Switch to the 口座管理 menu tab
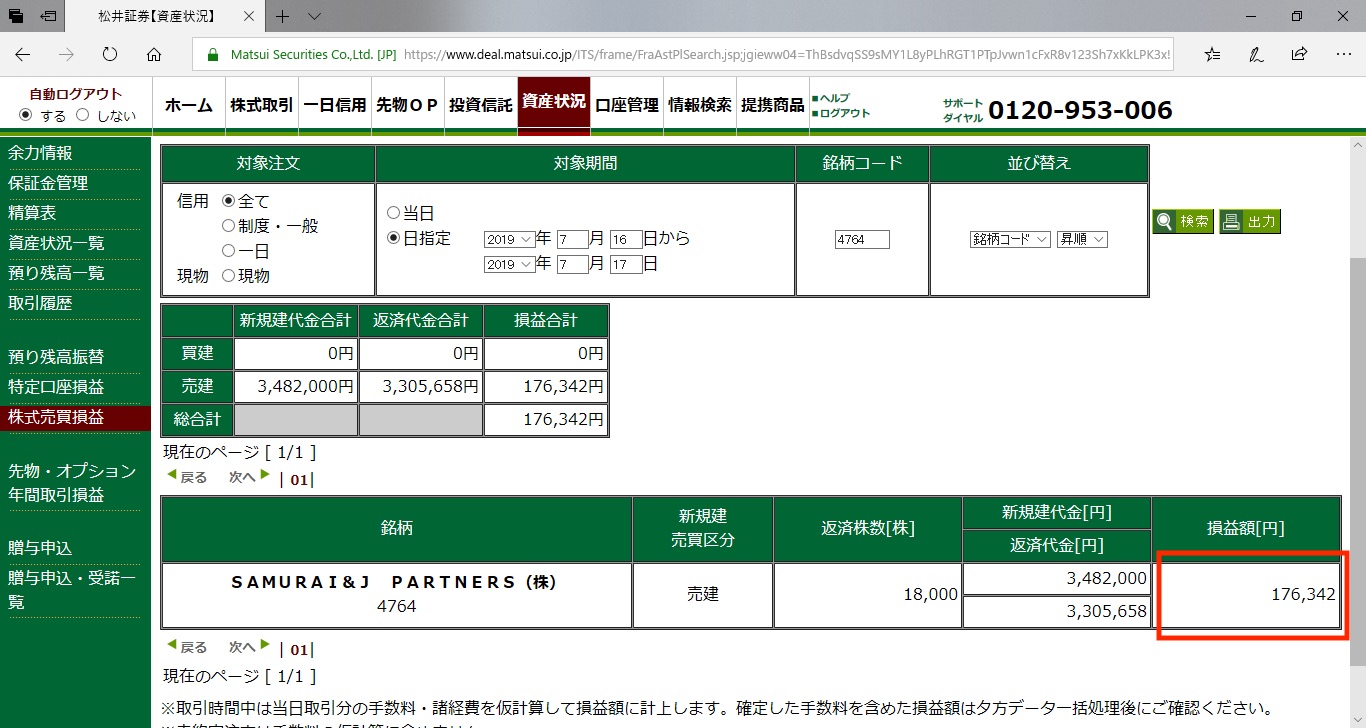The width and height of the screenshot is (1366, 728). coord(627,105)
